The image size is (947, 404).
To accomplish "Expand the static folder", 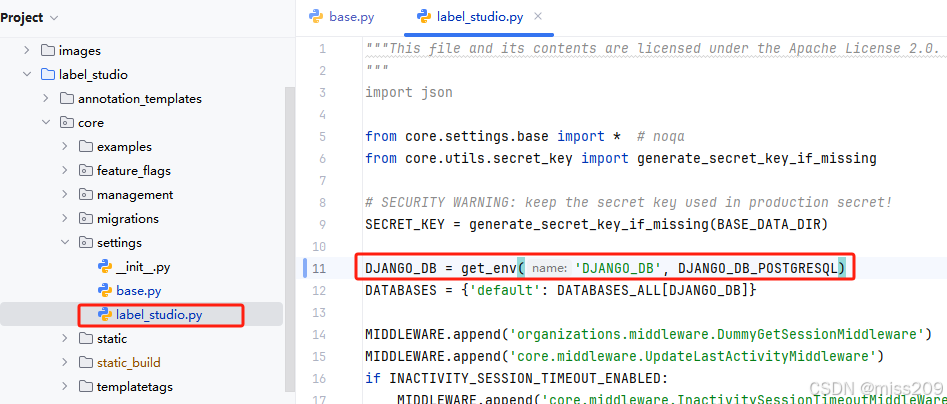I will pyautogui.click(x=65, y=339).
